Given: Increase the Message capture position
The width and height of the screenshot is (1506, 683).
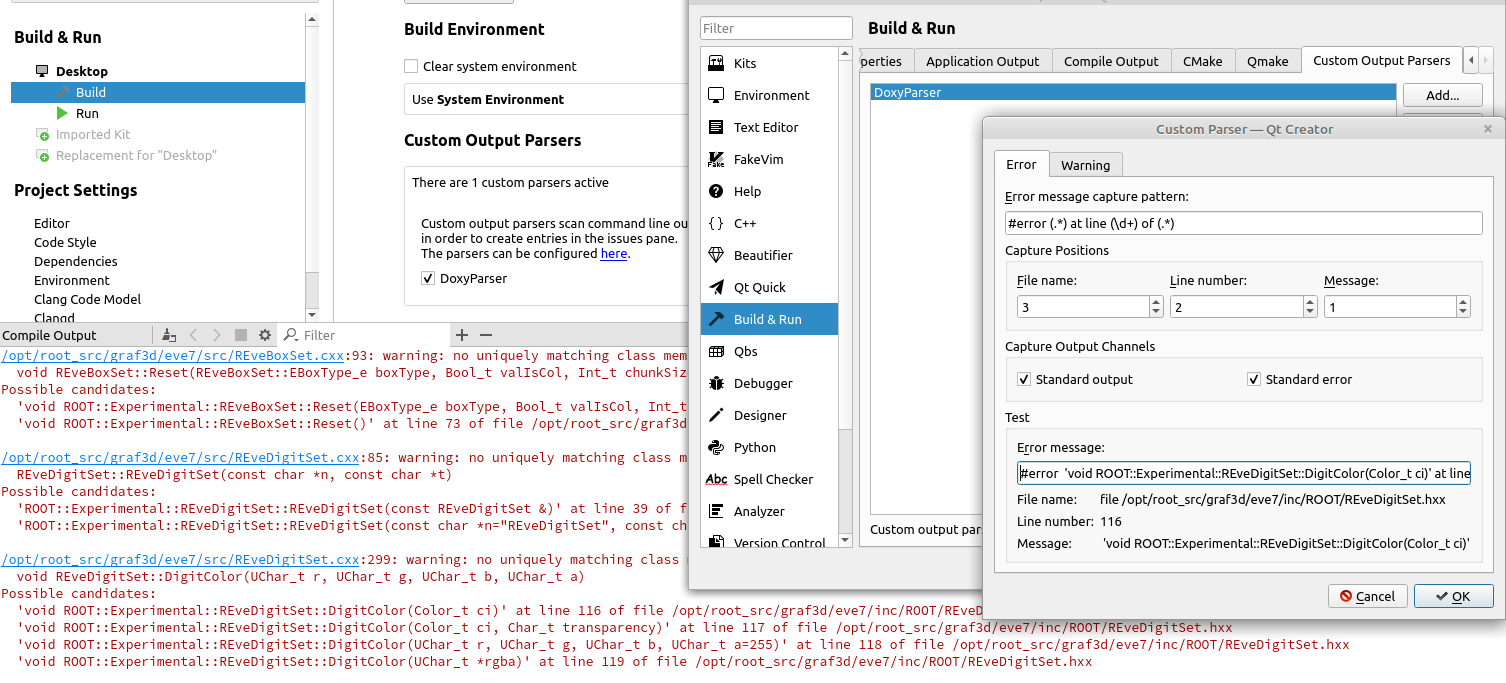Looking at the screenshot, I should point(1463,302).
